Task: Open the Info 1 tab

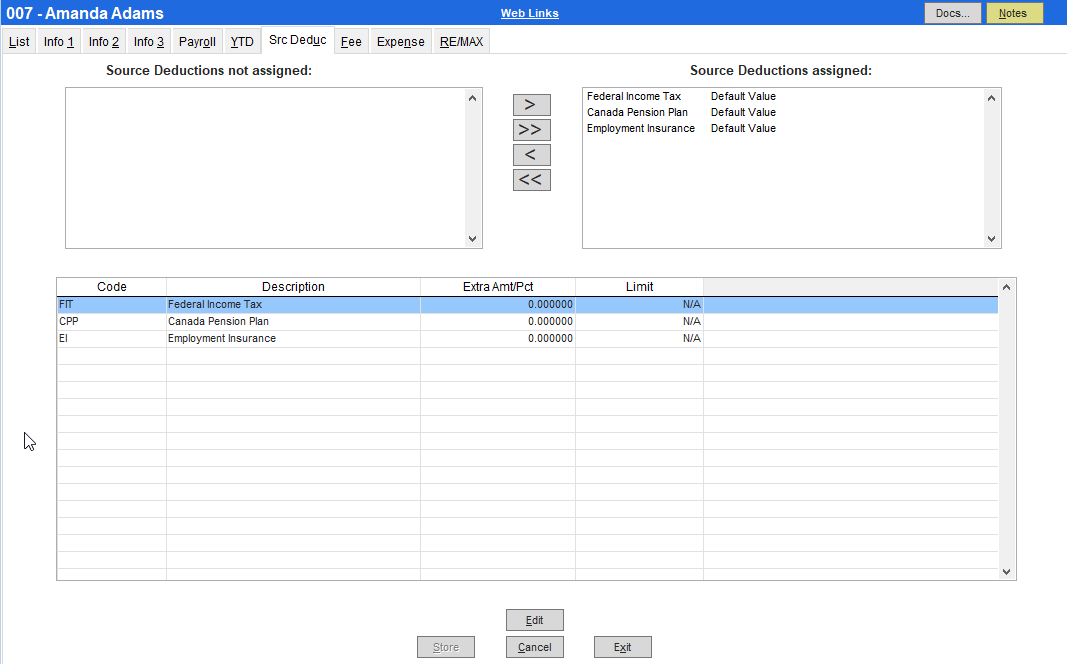Action: click(x=59, y=42)
